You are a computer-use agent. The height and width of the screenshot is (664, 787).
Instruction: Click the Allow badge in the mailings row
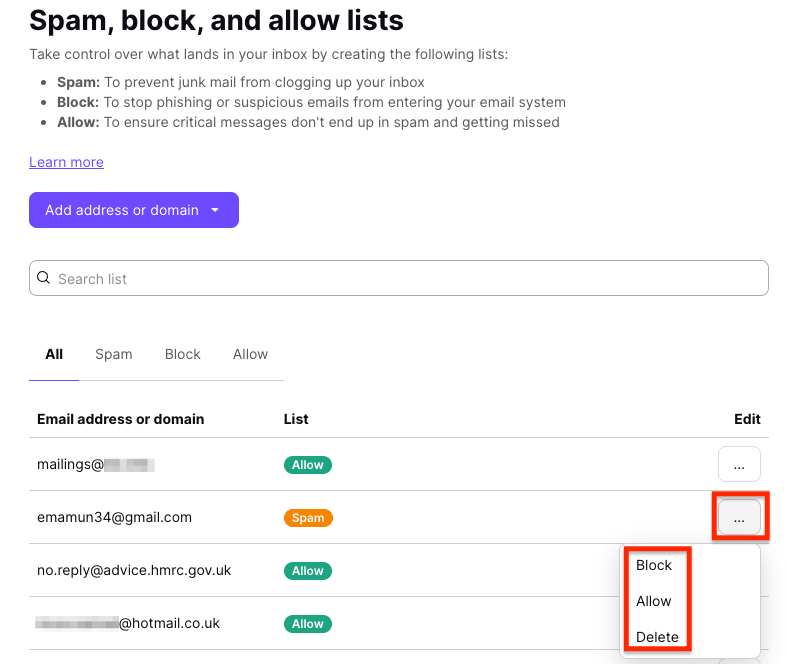coord(308,465)
